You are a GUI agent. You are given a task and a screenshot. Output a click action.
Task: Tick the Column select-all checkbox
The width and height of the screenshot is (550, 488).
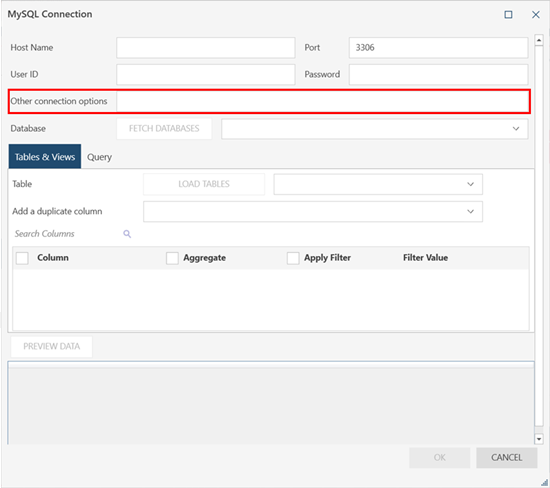click(x=22, y=258)
